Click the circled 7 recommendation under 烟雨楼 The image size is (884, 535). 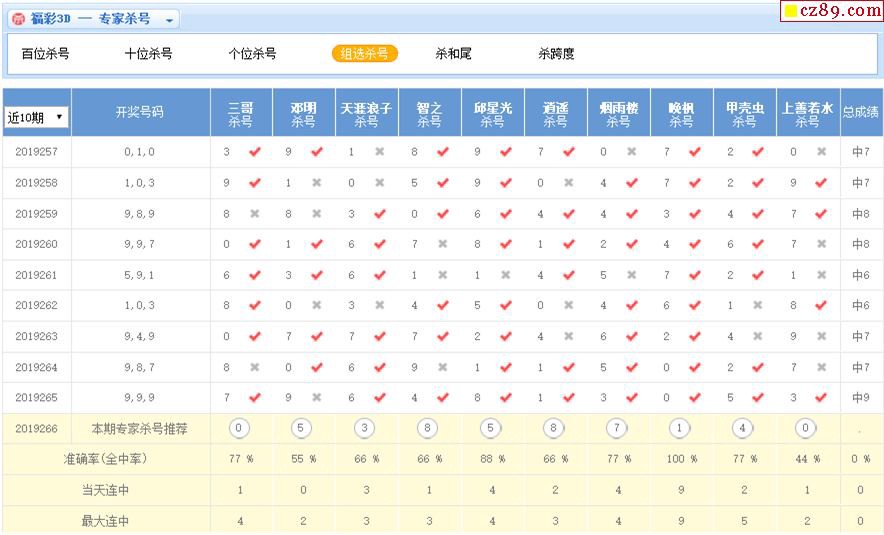click(x=618, y=428)
